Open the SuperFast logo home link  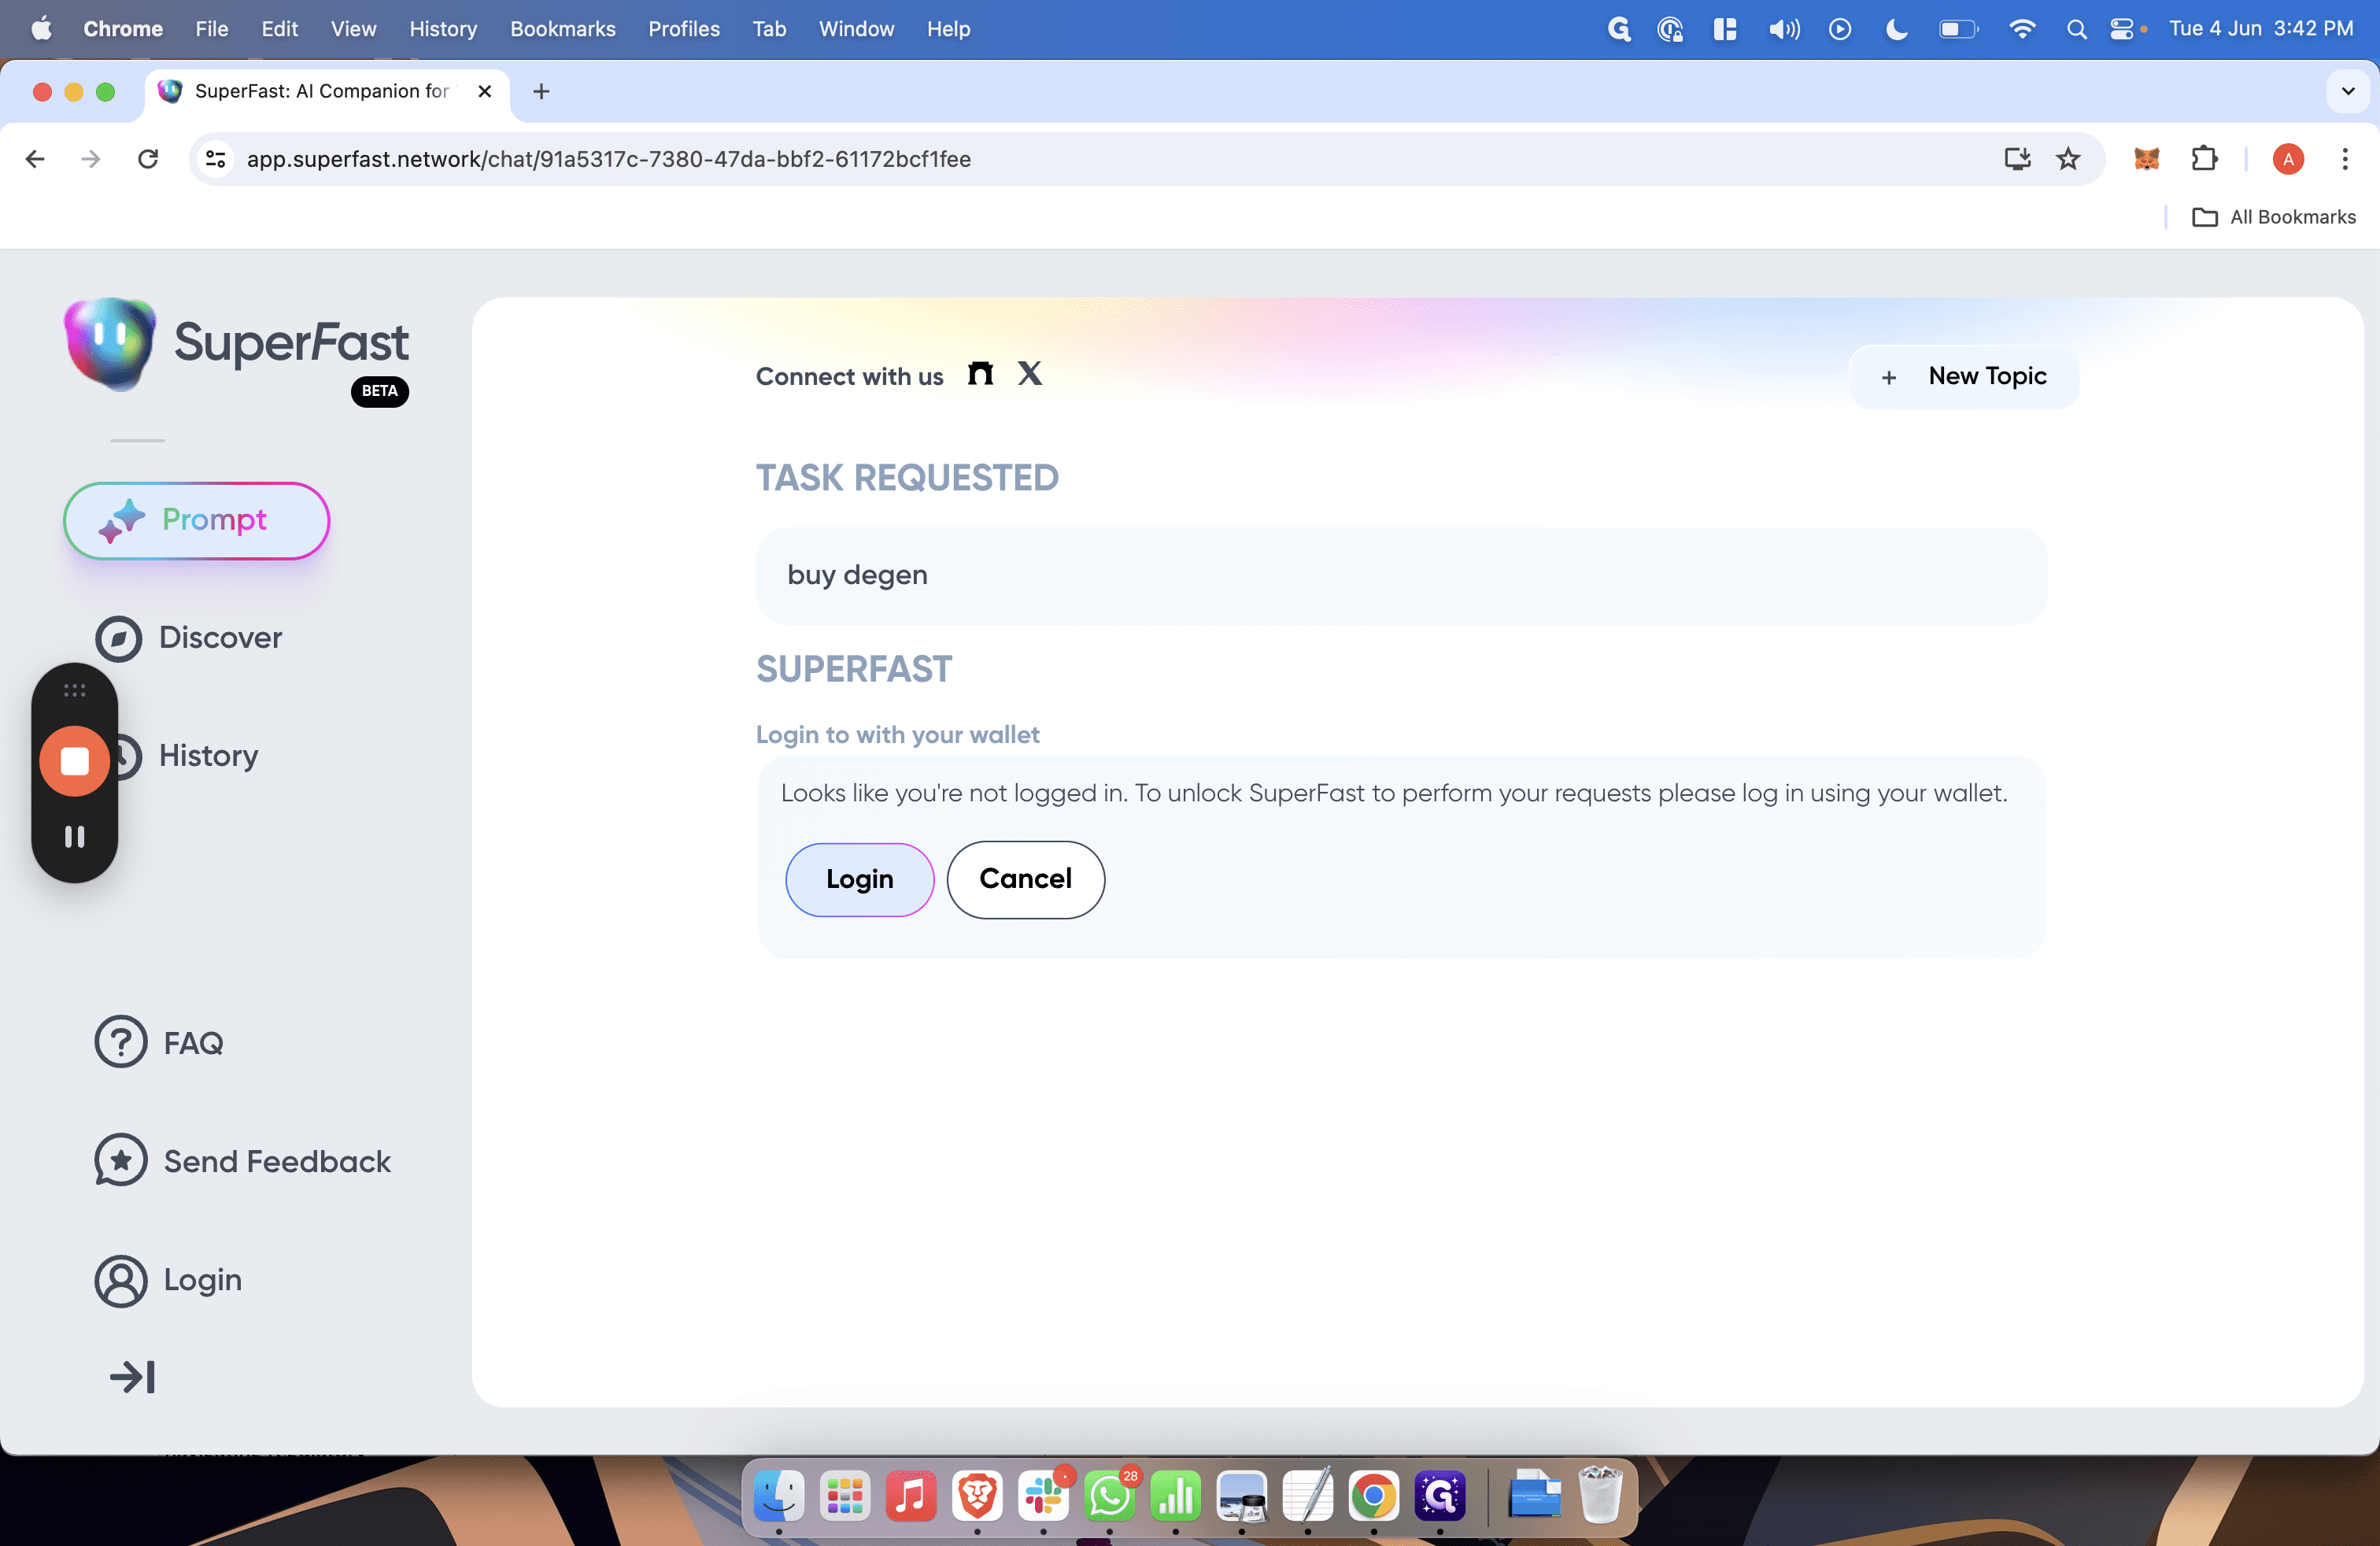point(236,346)
